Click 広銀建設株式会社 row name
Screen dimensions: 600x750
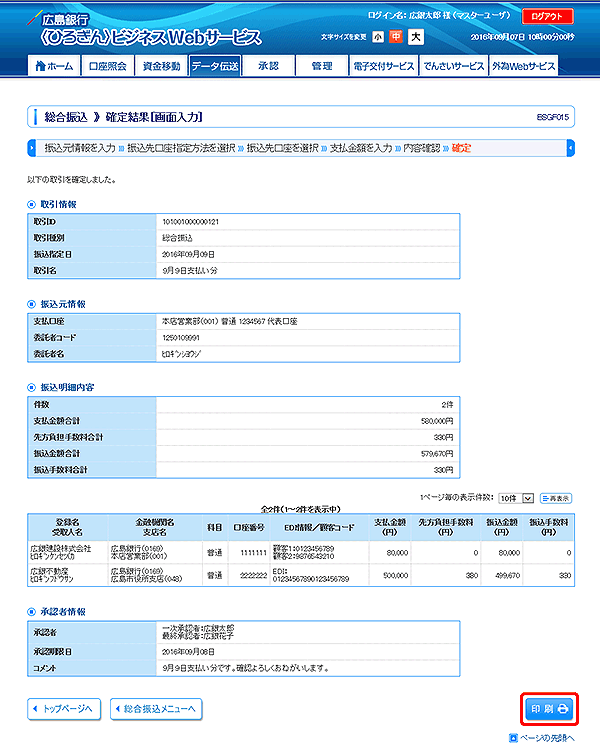click(x=60, y=549)
